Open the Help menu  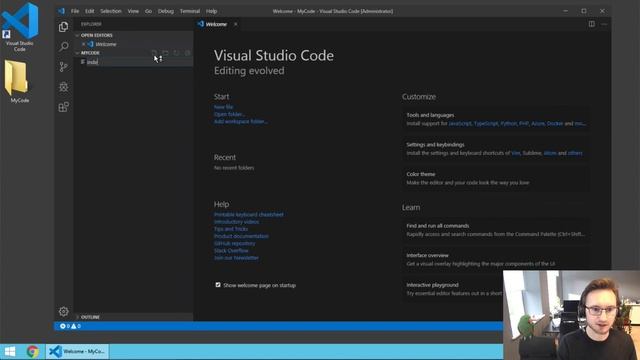[211, 11]
